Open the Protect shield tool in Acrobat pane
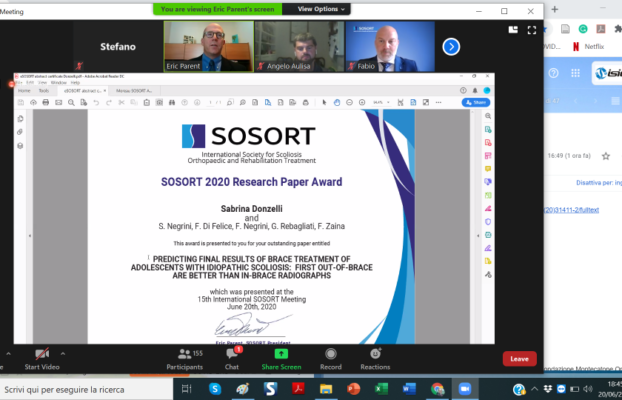Viewport: 622px width, 400px height. click(488, 221)
